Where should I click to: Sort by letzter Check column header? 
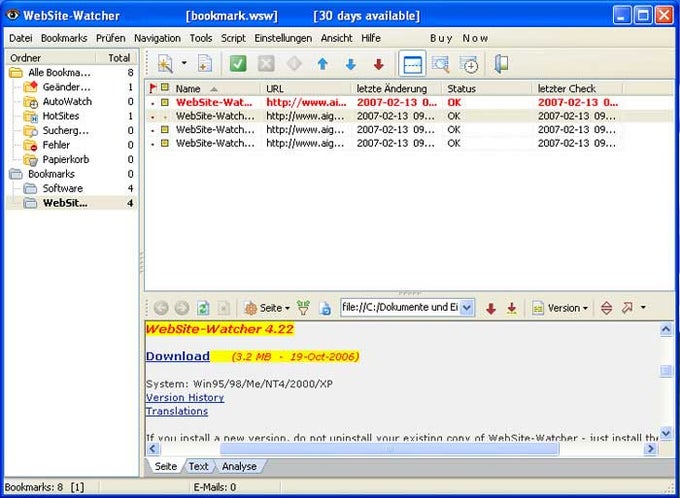[577, 88]
